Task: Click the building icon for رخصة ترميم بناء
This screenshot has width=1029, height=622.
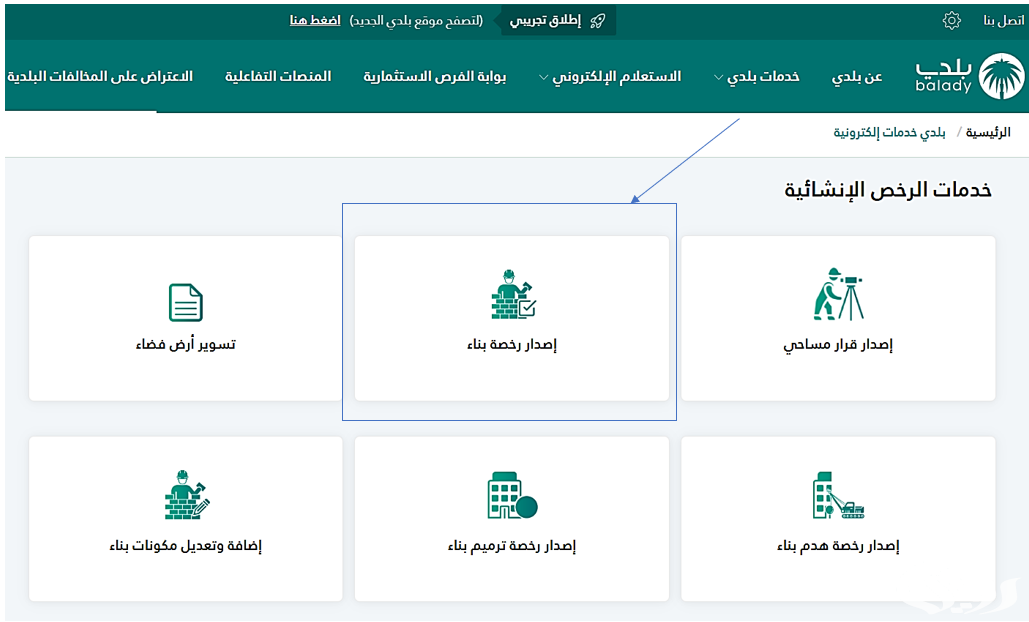Action: pyautogui.click(x=513, y=495)
